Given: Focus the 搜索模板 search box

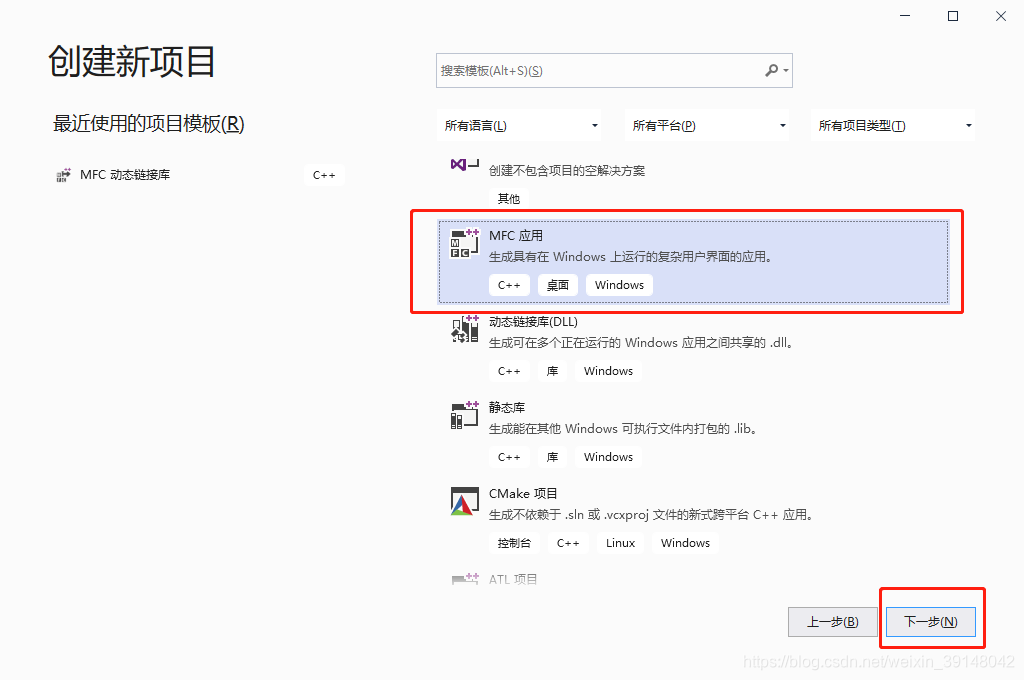Looking at the screenshot, I should click(x=614, y=71).
